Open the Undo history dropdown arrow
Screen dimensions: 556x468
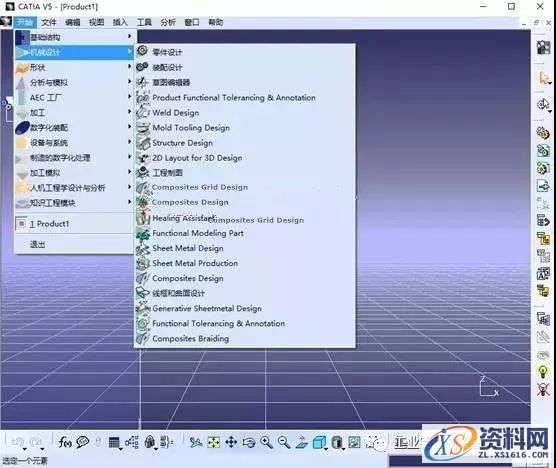(24, 450)
